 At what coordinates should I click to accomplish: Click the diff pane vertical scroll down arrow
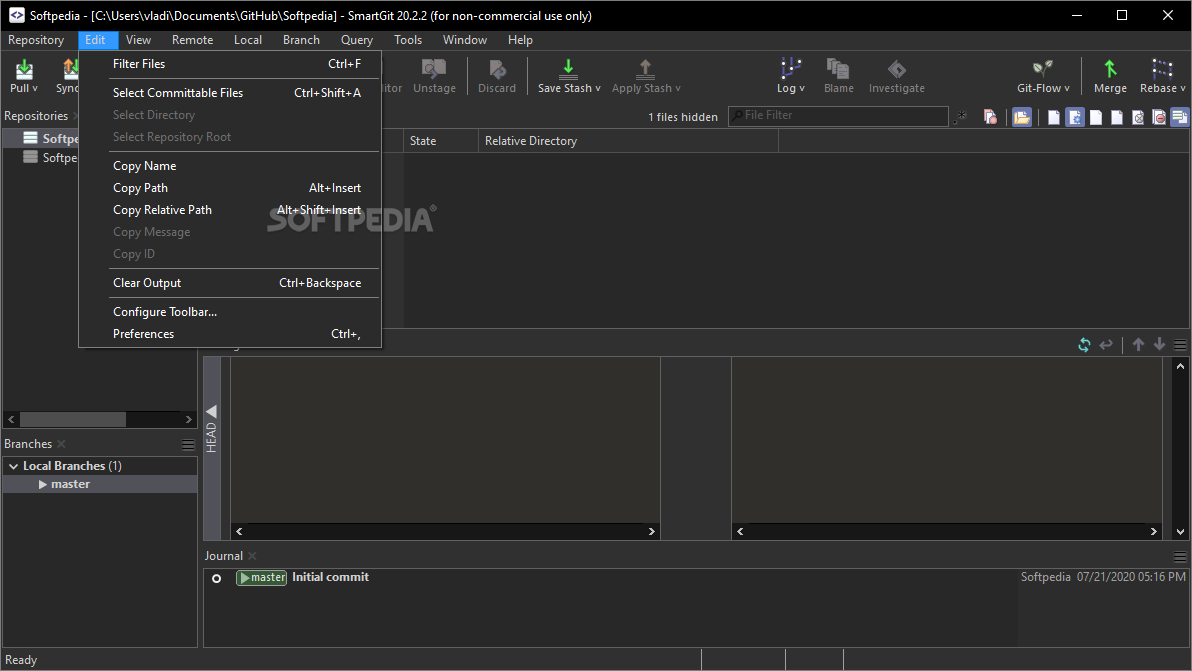click(x=1180, y=532)
